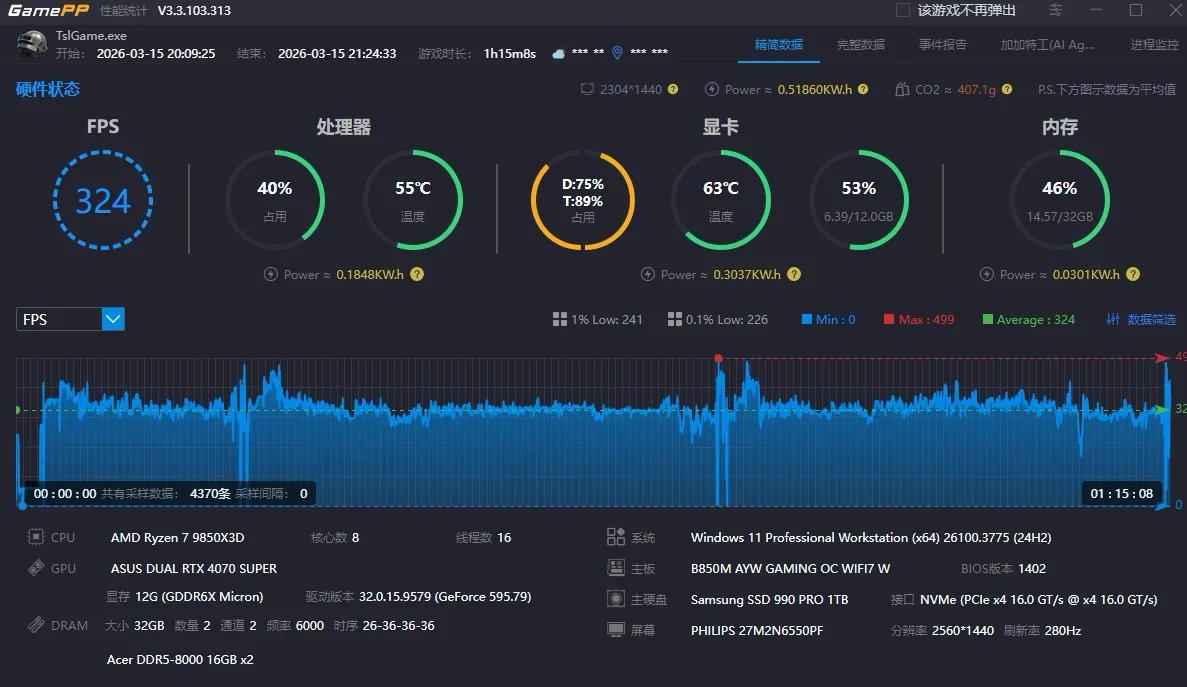Screen dimensions: 1187x687
Task: Click the CPU chip icon in specs
Action: (x=36, y=536)
